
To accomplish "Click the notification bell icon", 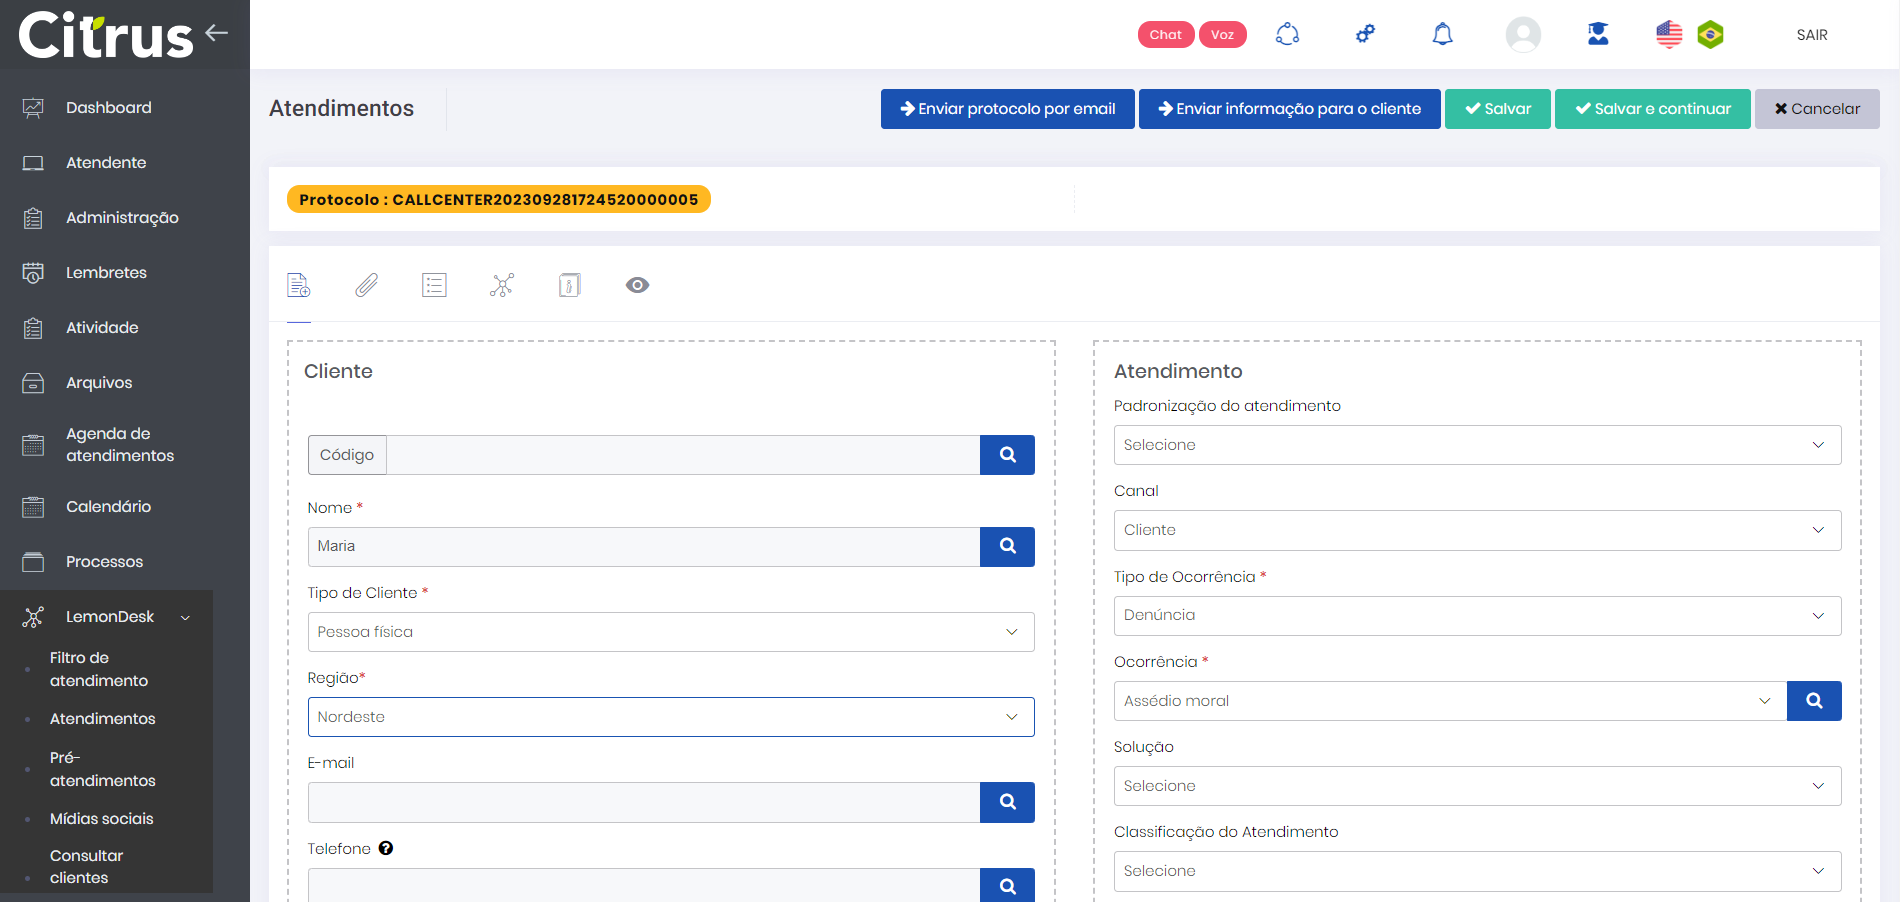I will (1442, 35).
